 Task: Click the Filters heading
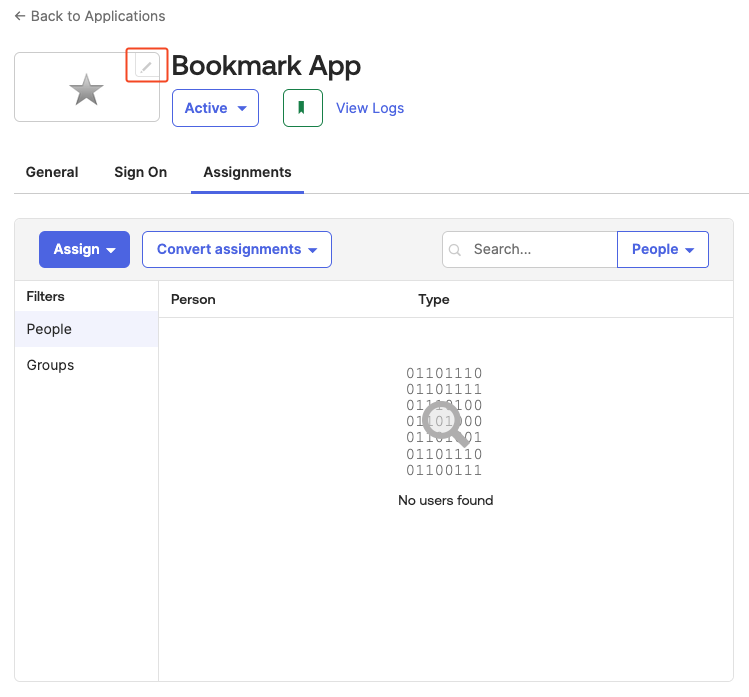coord(45,296)
